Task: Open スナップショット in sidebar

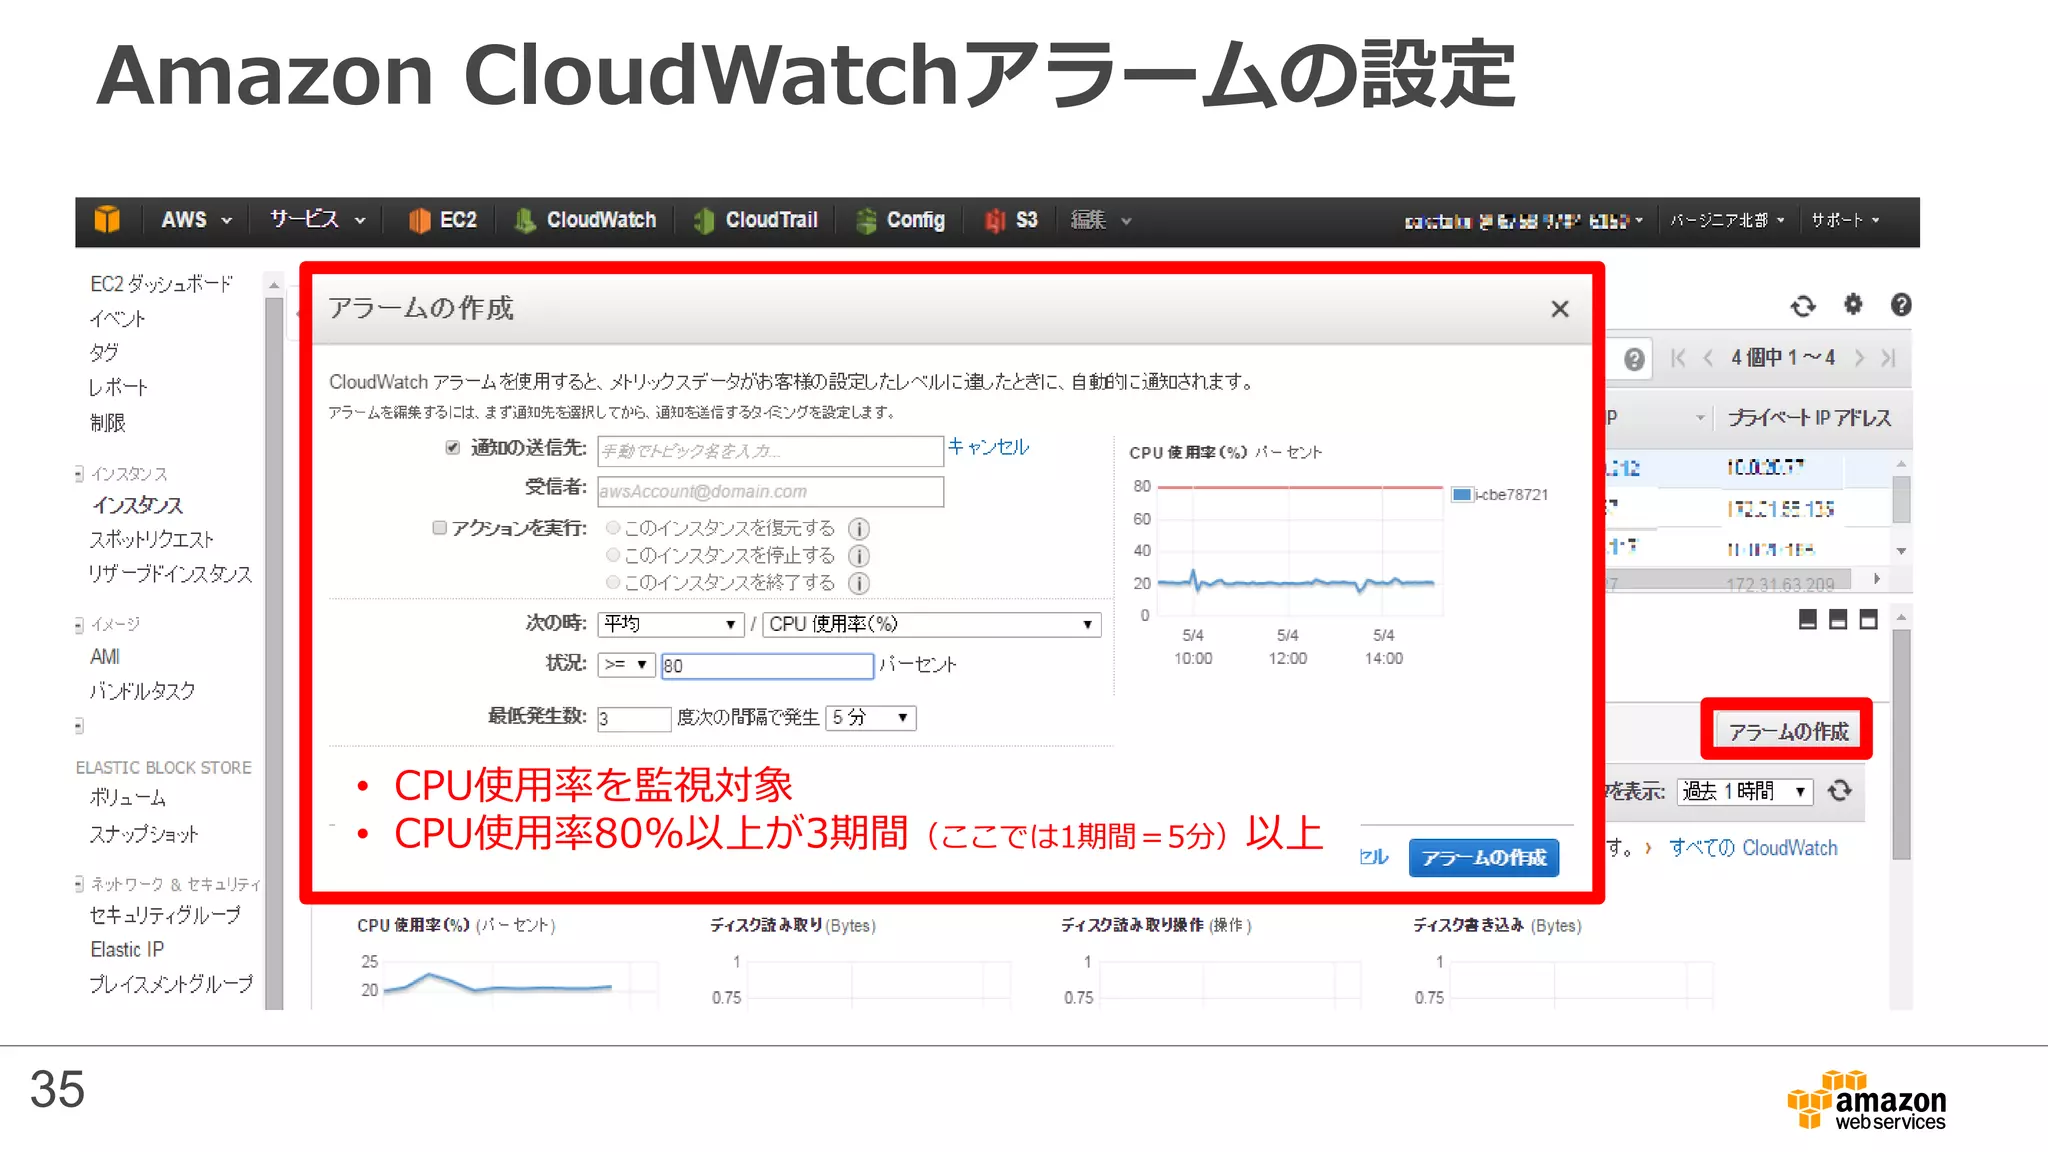Action: 144,834
